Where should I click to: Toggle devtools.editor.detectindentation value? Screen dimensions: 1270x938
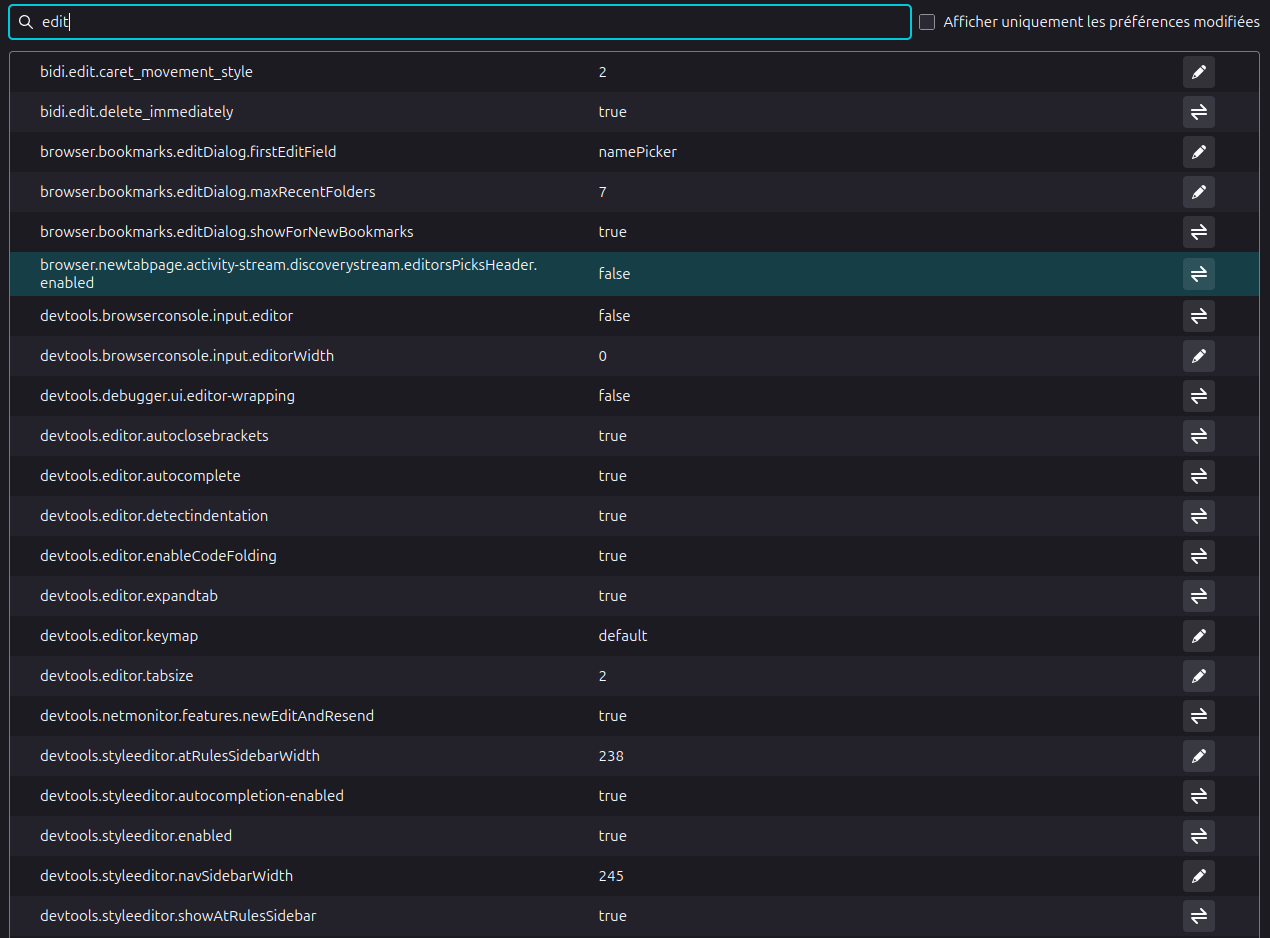[x=1198, y=516]
